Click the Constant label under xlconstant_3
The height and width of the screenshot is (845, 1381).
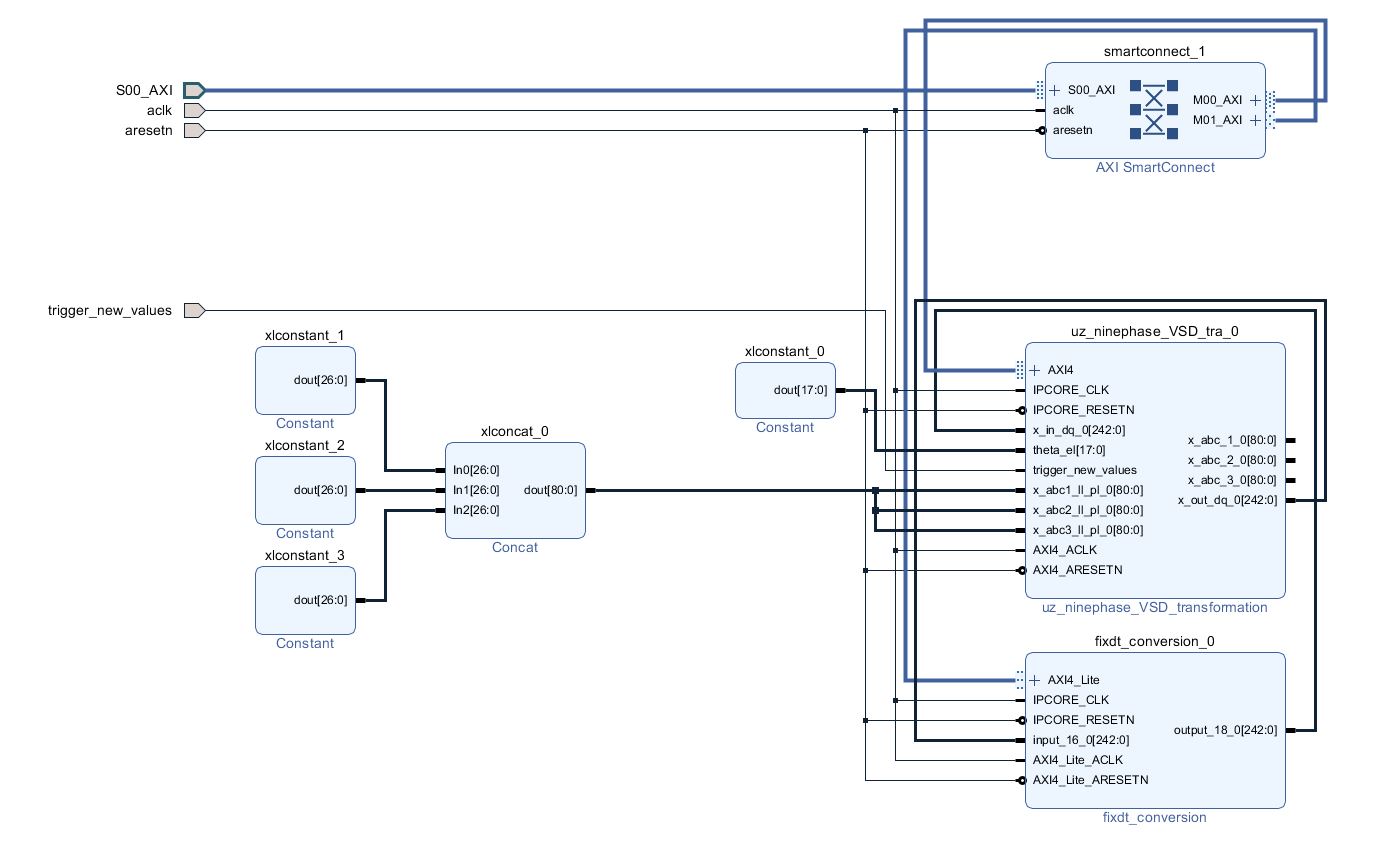305,643
